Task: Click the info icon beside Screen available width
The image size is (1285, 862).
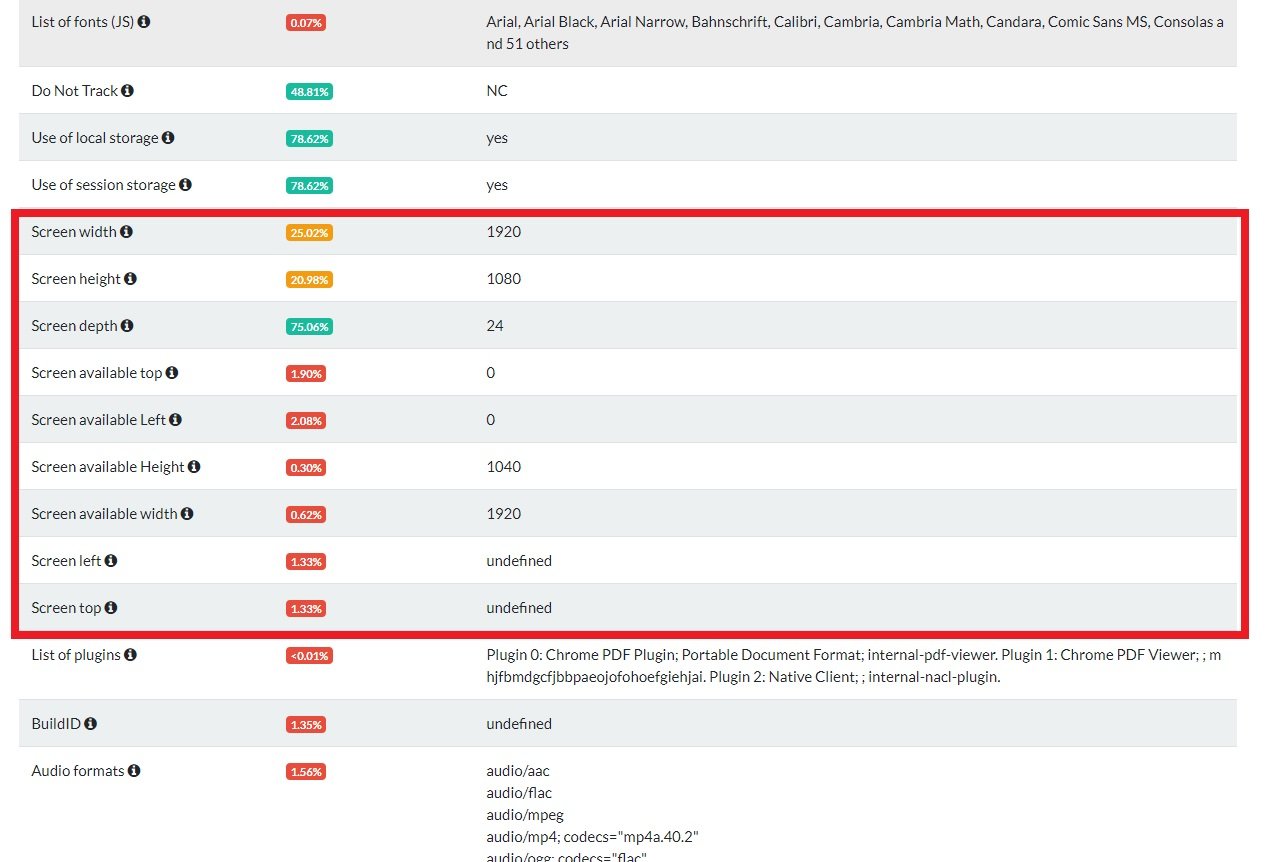Action: coord(187,514)
